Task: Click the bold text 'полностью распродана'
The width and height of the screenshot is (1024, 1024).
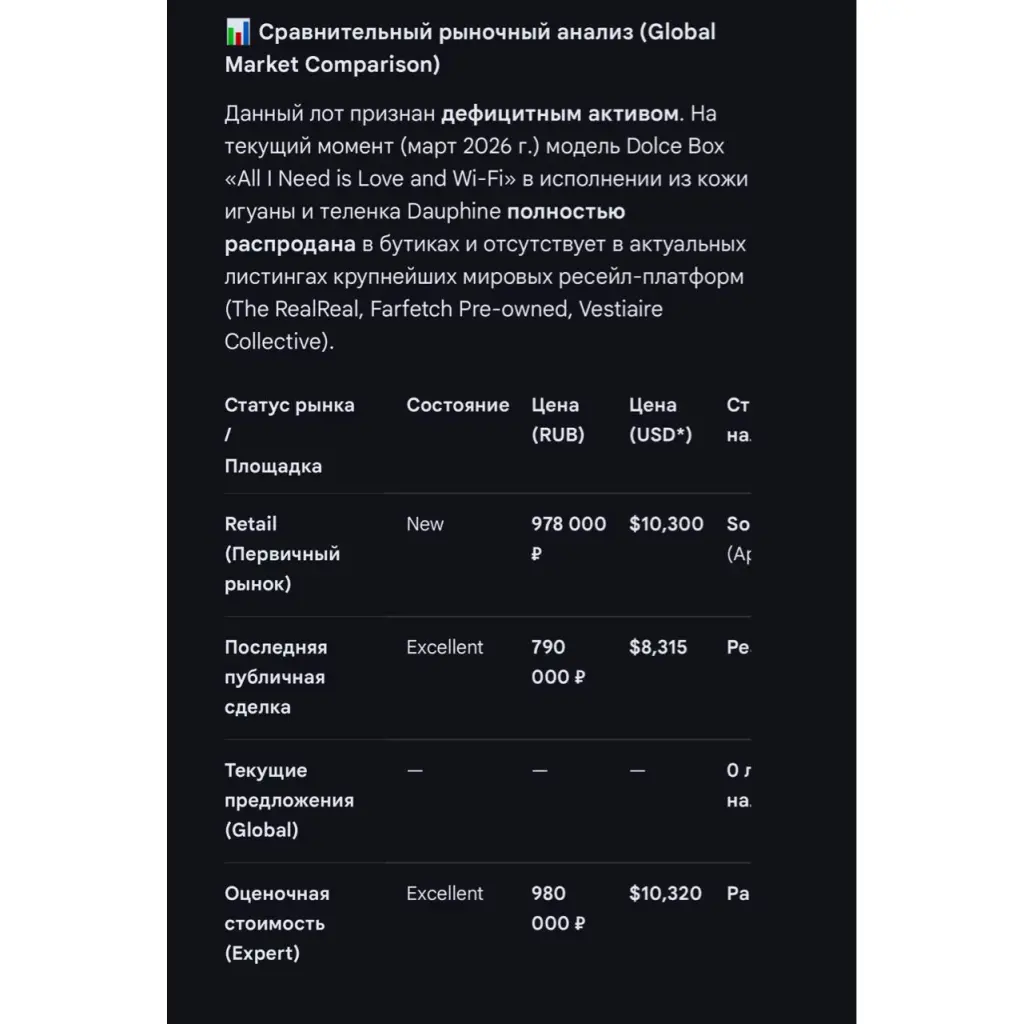Action: (x=425, y=228)
